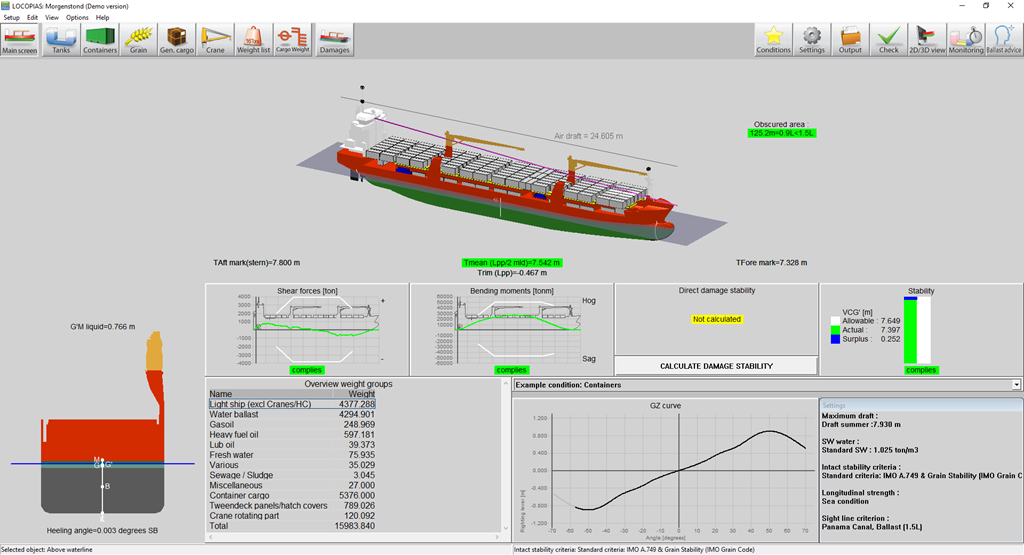Click the Cargo Weight toolbar icon
The height and width of the screenshot is (555, 1024).
291,40
